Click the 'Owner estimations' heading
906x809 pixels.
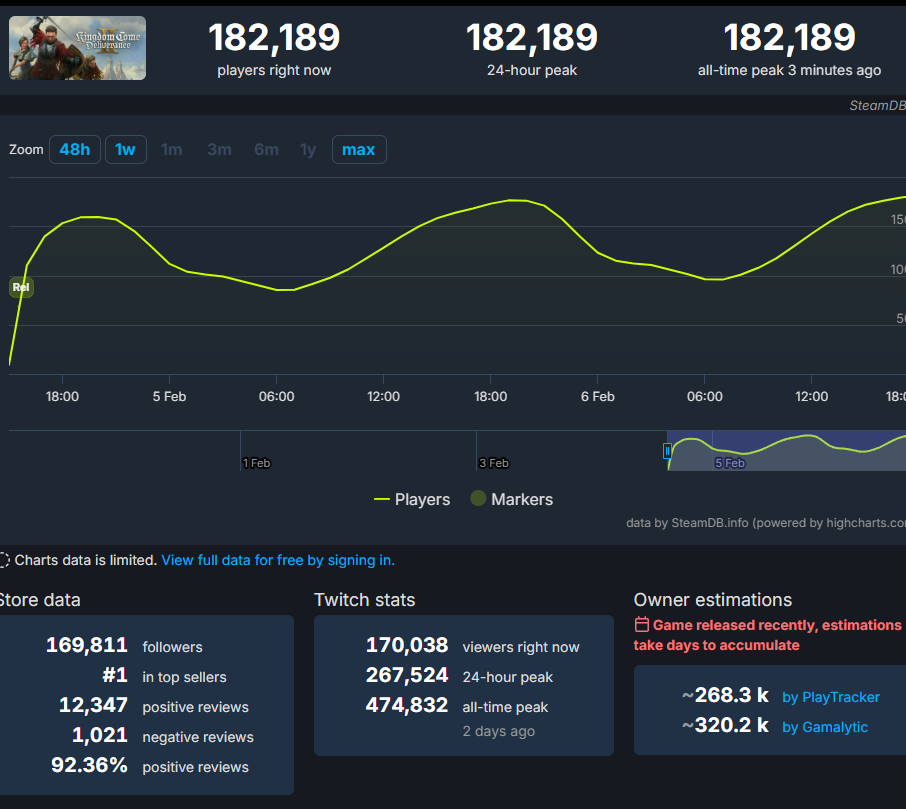[x=712, y=600]
